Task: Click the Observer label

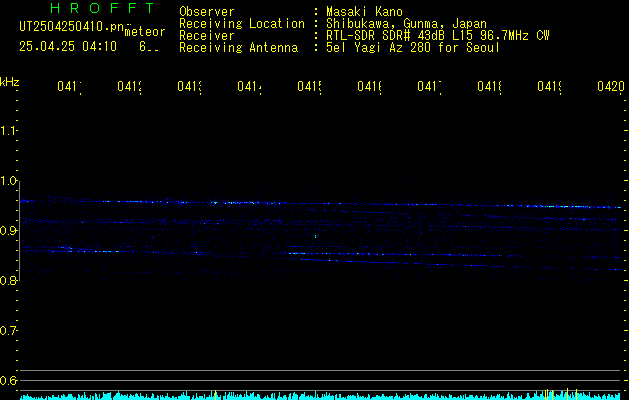Action: 207,12
